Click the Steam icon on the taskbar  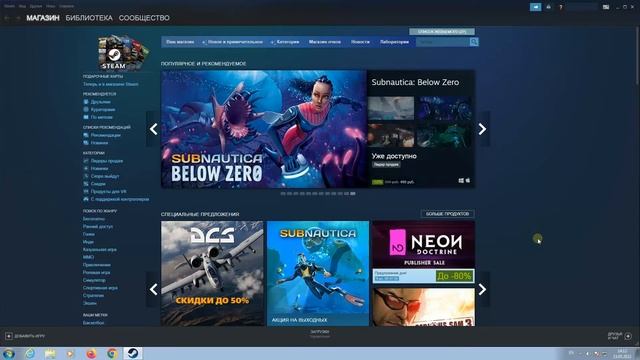coord(133,353)
